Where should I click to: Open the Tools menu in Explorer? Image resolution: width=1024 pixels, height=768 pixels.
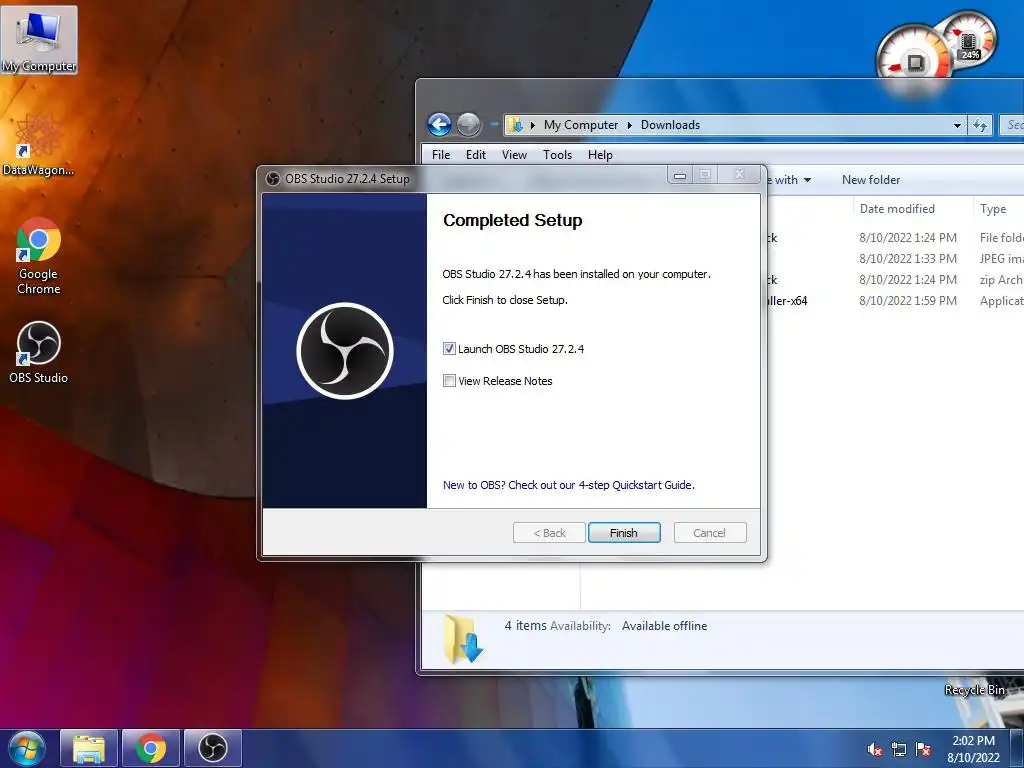(x=557, y=155)
